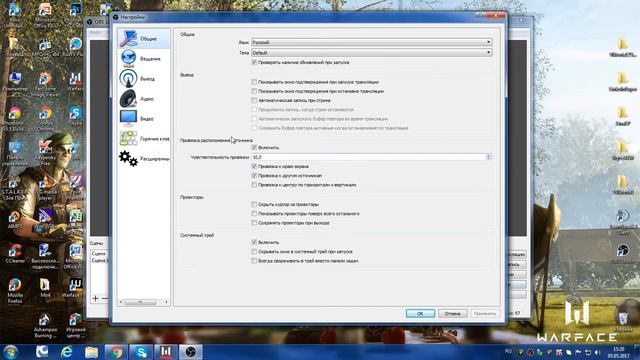Screen dimensions: 640x360
Task: Click the volume icon in system tray
Action: (598, 352)
